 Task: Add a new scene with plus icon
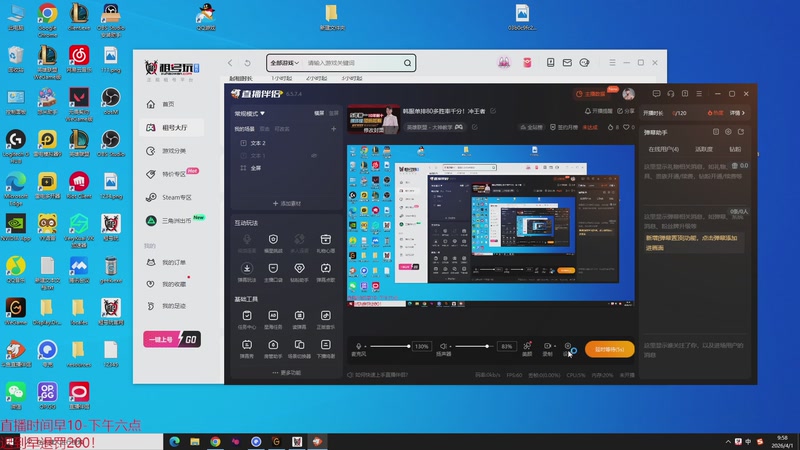(x=333, y=129)
